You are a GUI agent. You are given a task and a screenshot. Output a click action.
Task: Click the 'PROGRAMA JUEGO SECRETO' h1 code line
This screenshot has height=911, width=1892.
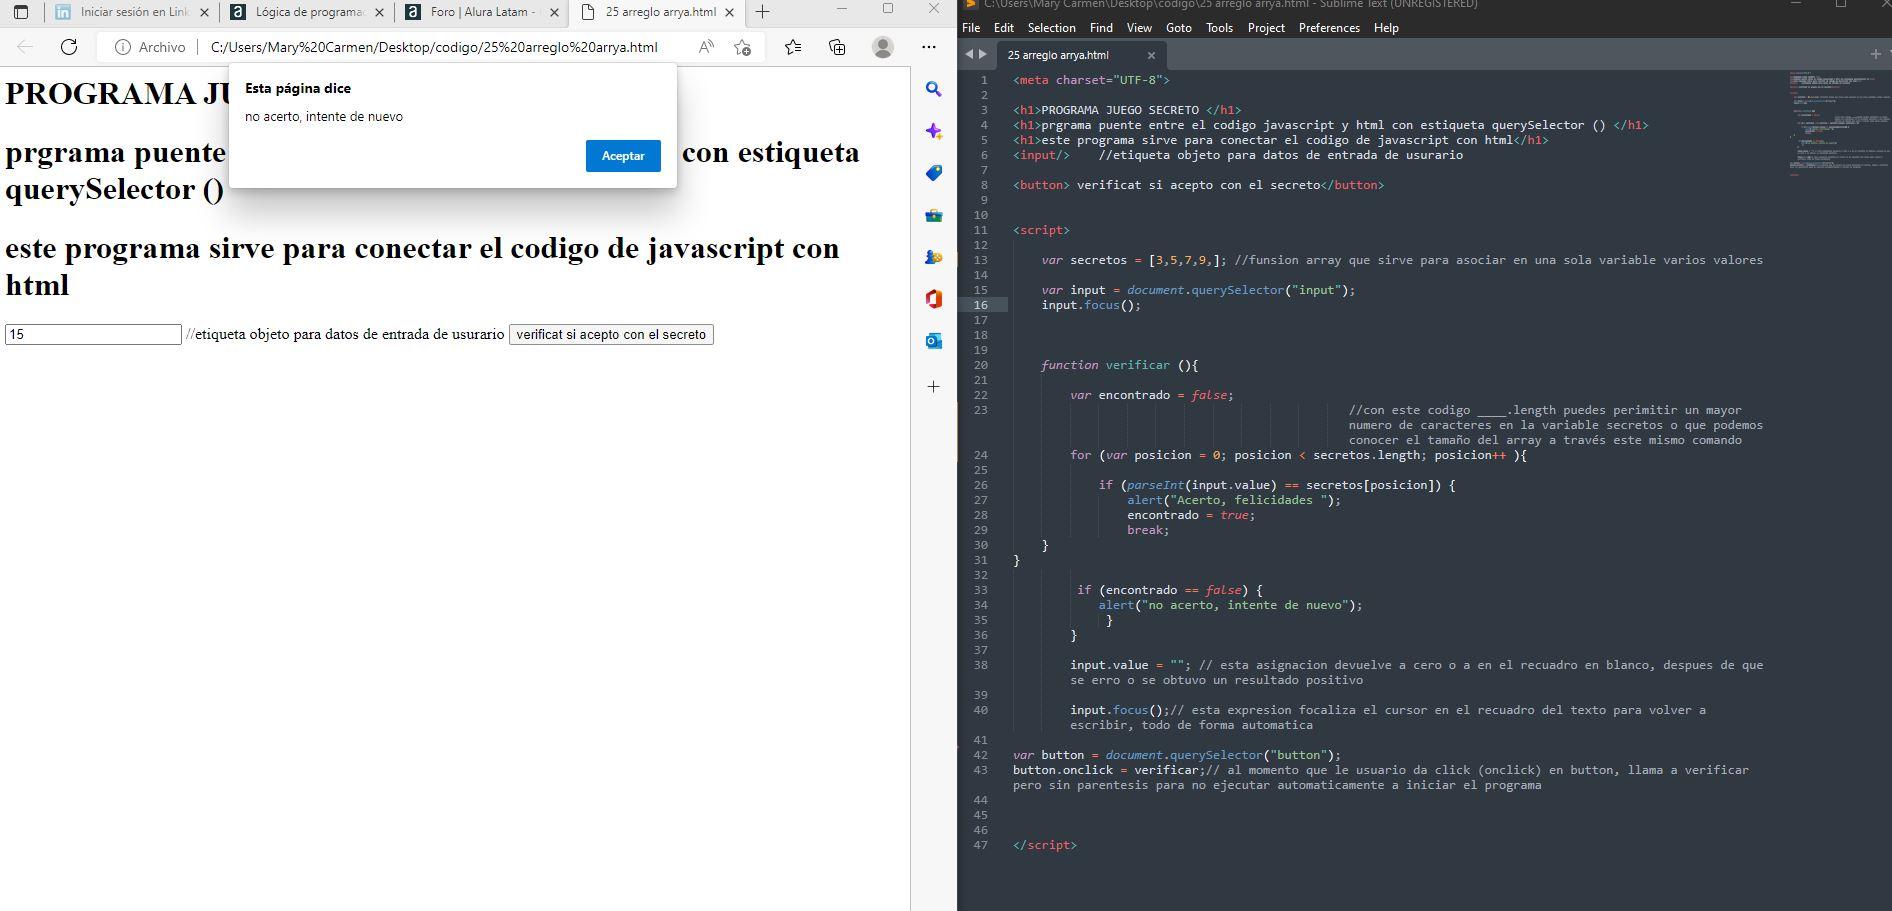1126,110
